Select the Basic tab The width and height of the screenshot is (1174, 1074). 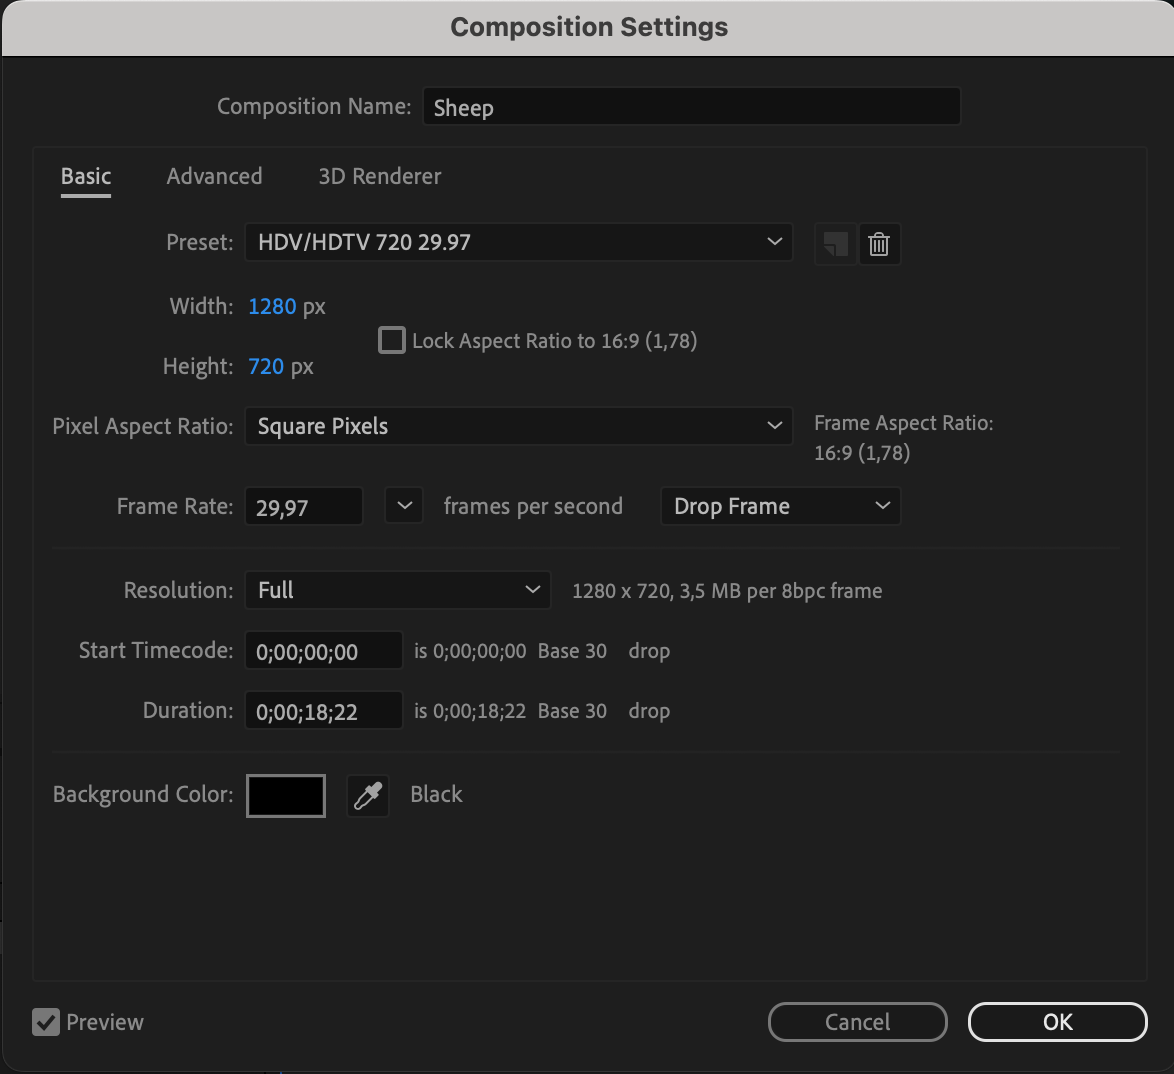86,176
